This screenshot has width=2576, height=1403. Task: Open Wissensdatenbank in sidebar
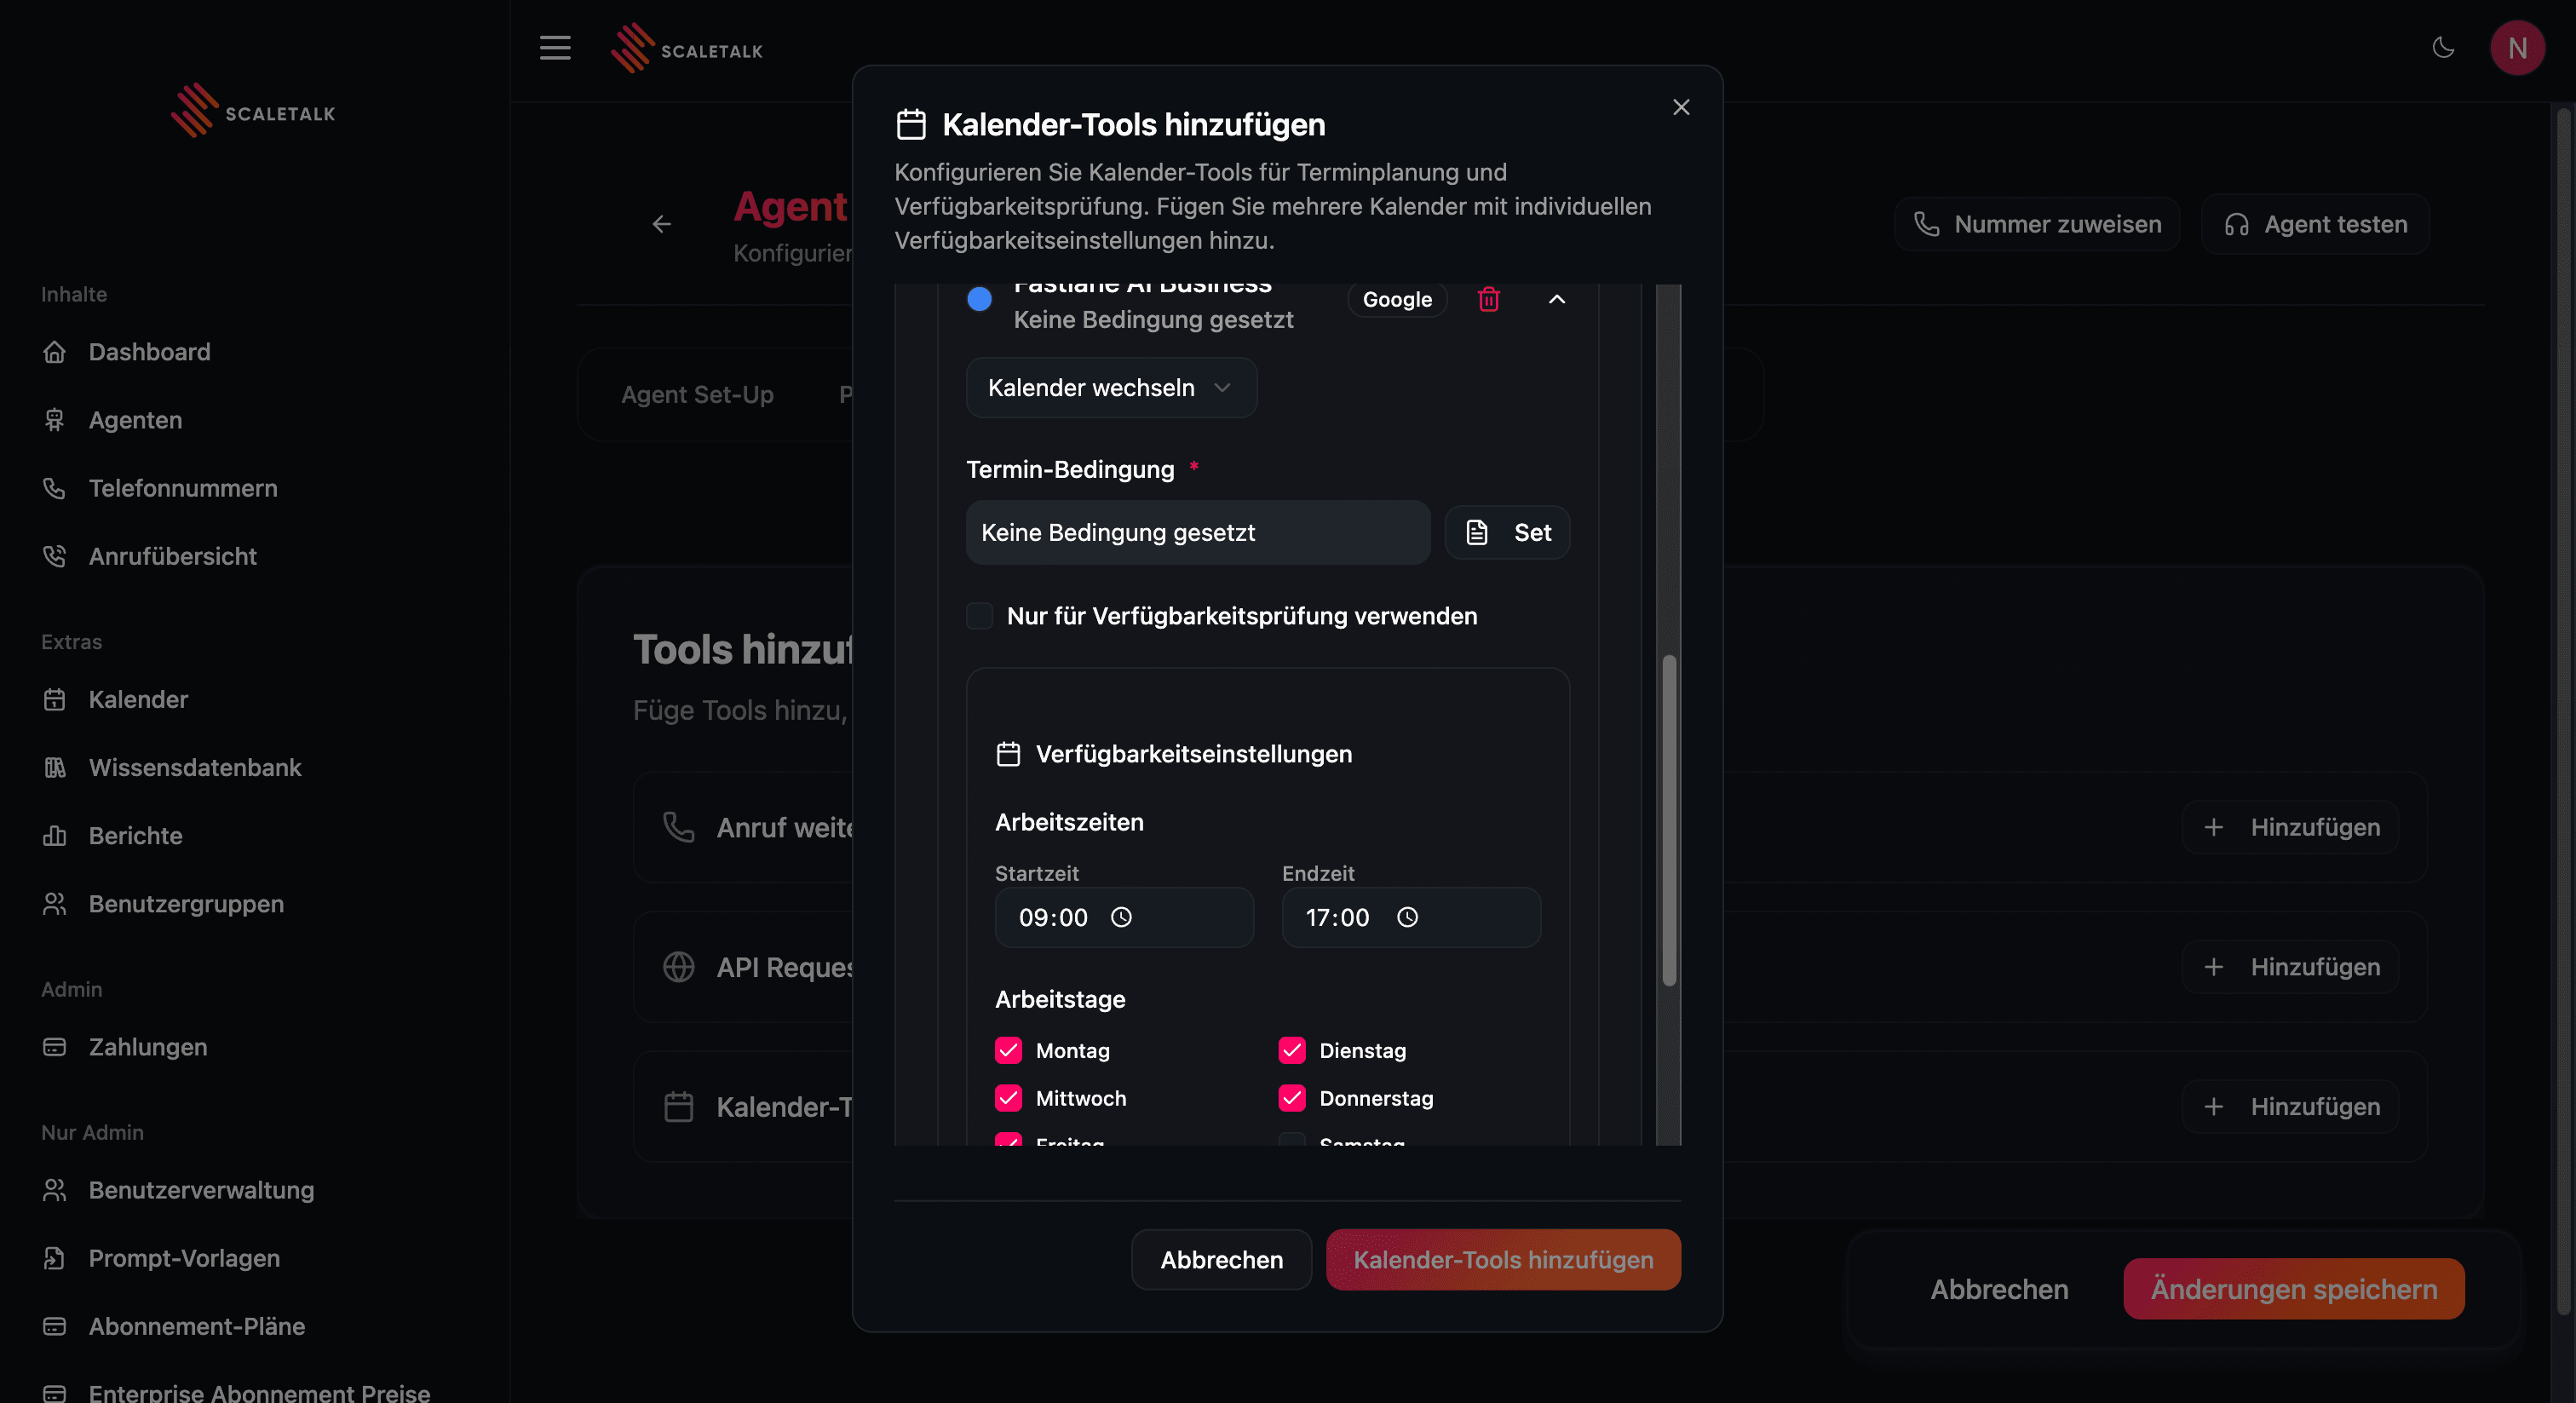[x=194, y=767]
